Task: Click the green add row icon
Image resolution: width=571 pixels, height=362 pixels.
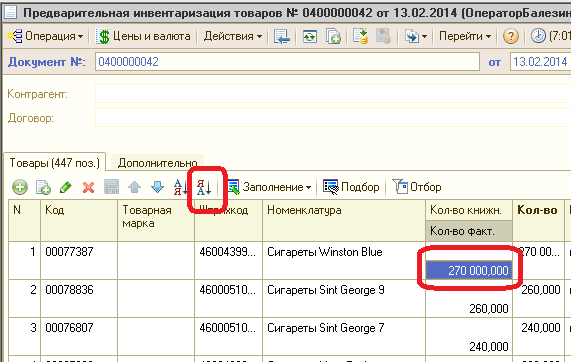Action: click(20, 187)
